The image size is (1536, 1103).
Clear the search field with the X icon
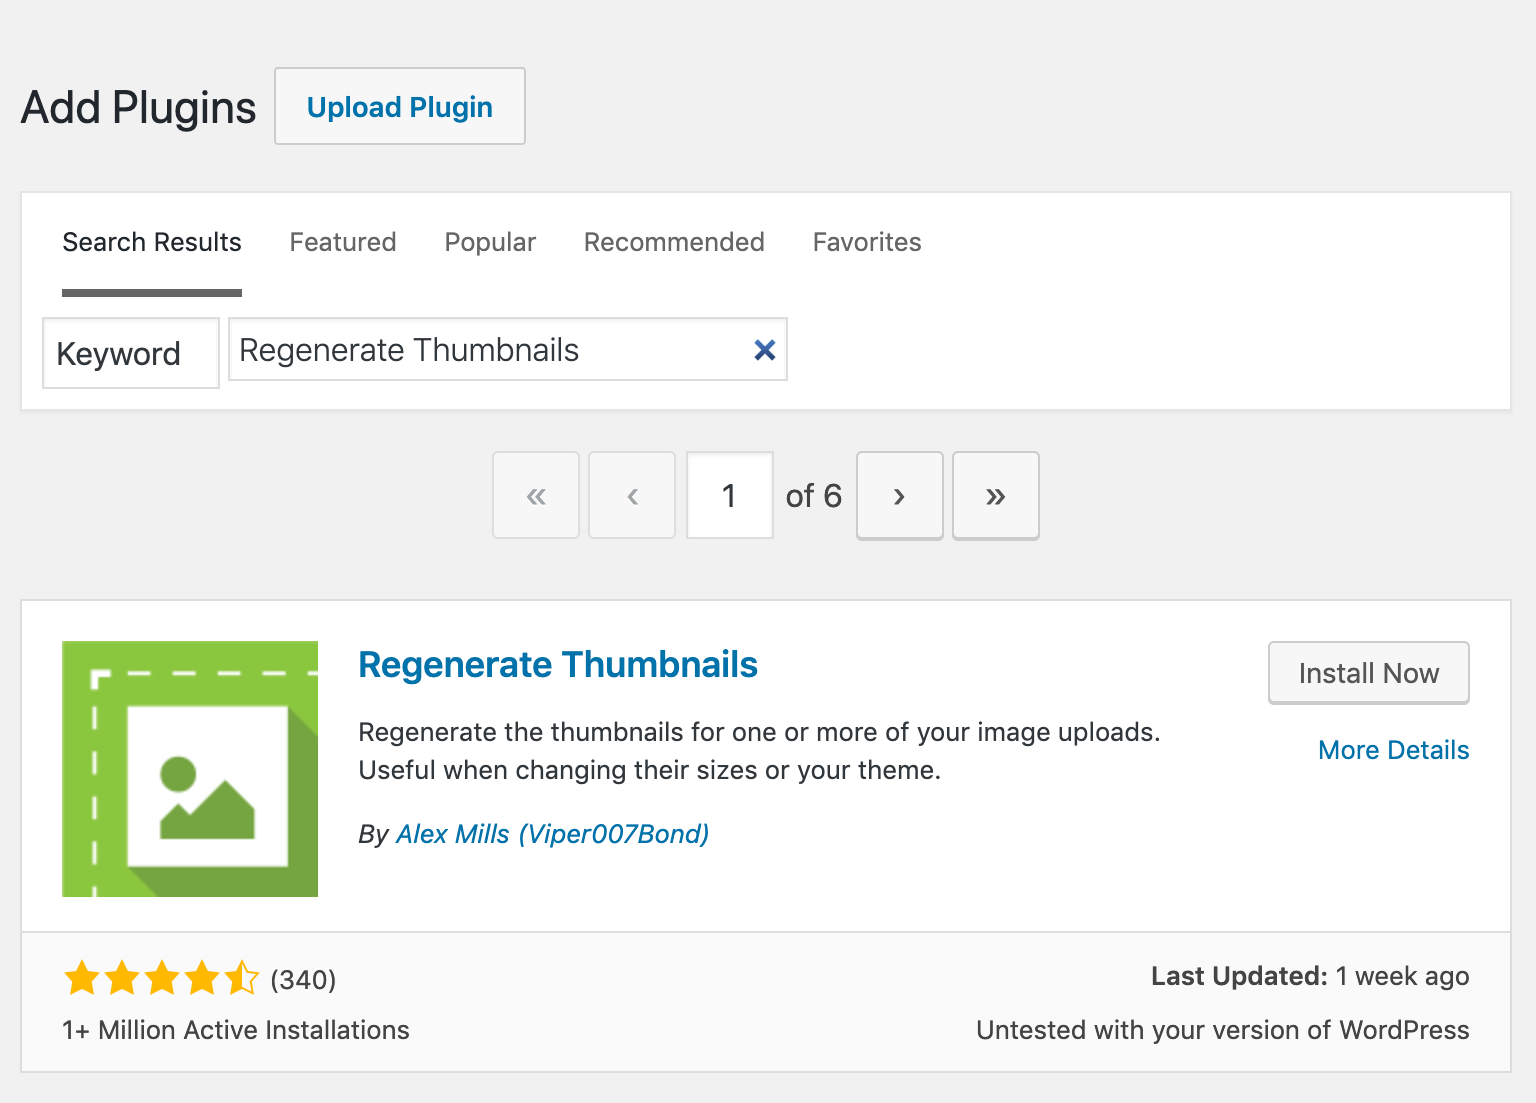click(764, 350)
